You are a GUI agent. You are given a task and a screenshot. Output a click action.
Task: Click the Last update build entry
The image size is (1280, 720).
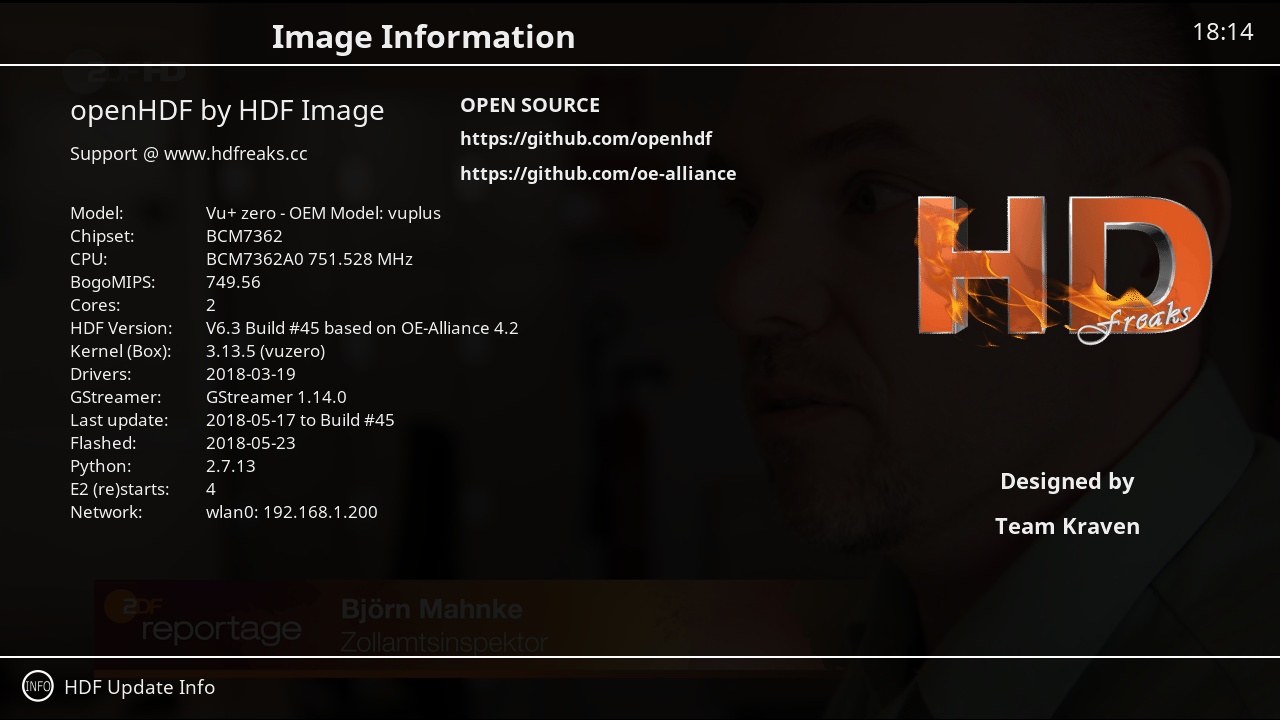click(x=300, y=420)
